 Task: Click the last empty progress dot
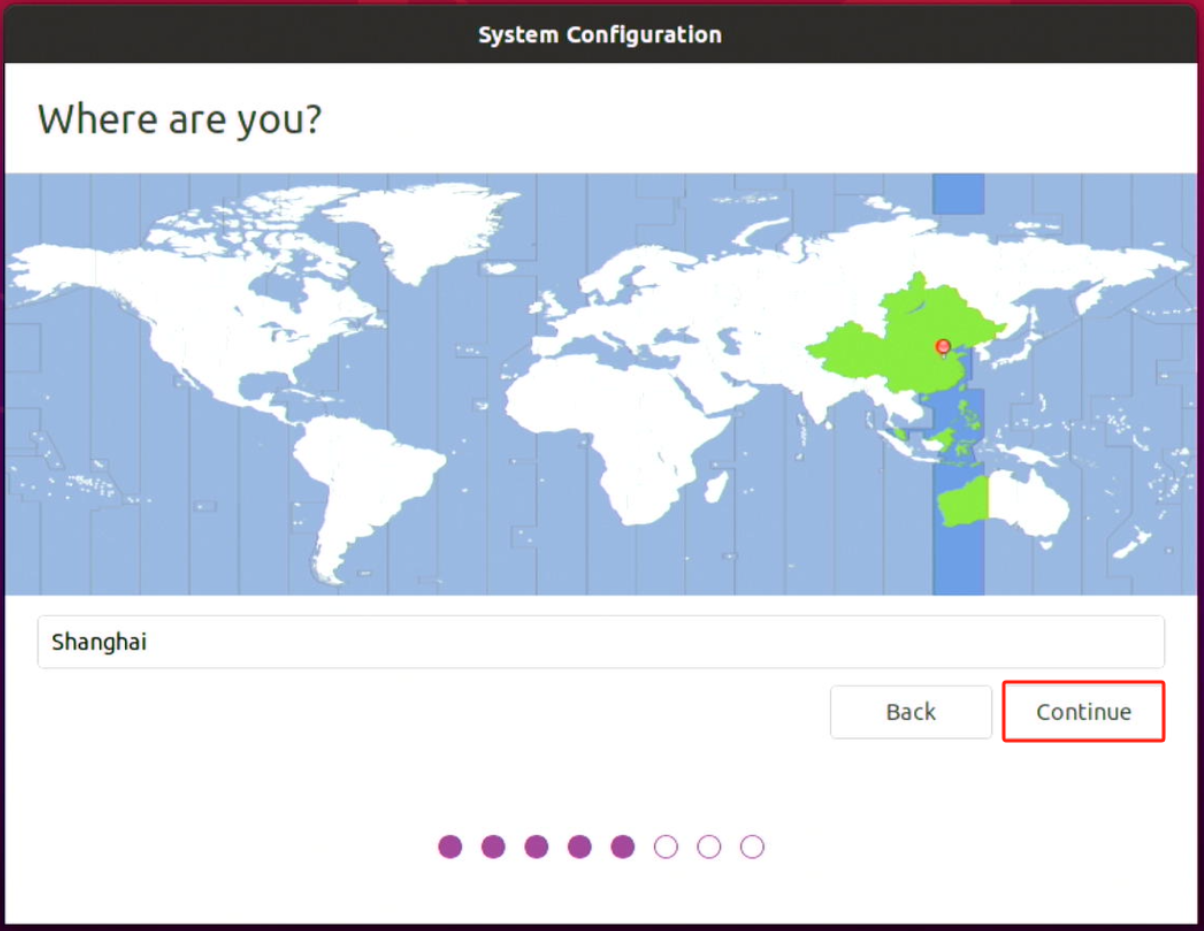752,847
